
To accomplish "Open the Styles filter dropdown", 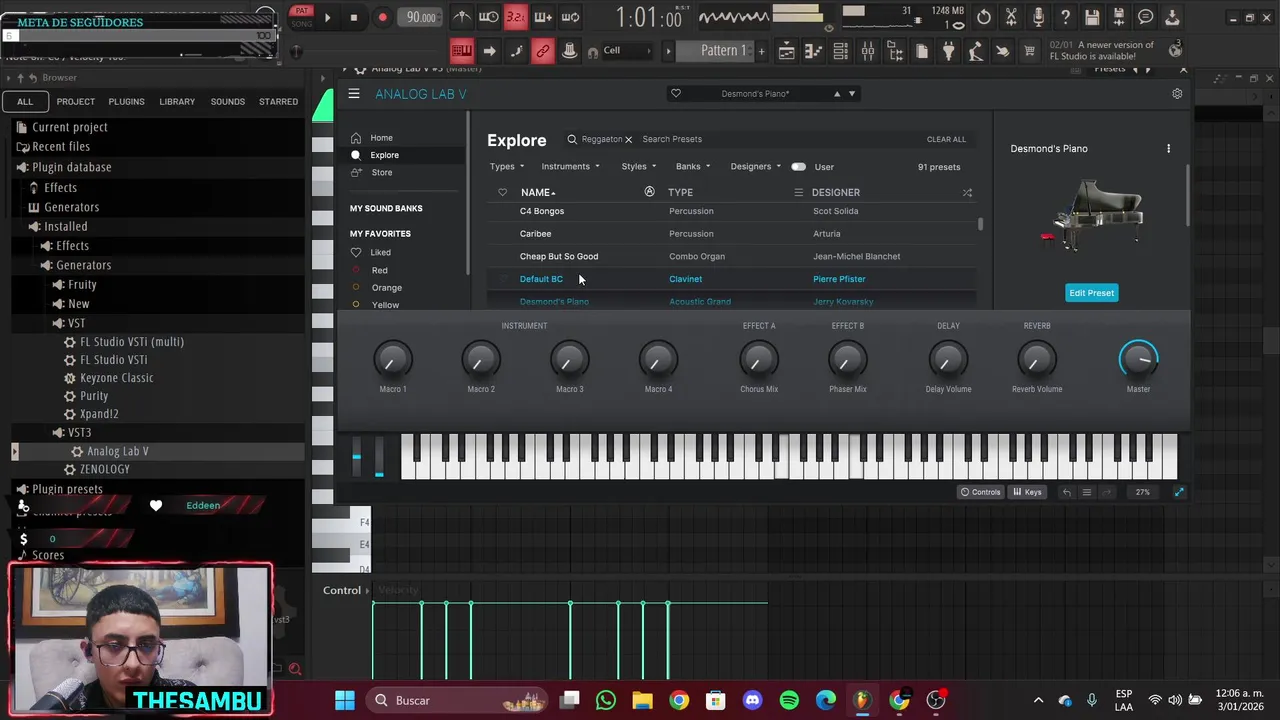I will click(639, 167).
